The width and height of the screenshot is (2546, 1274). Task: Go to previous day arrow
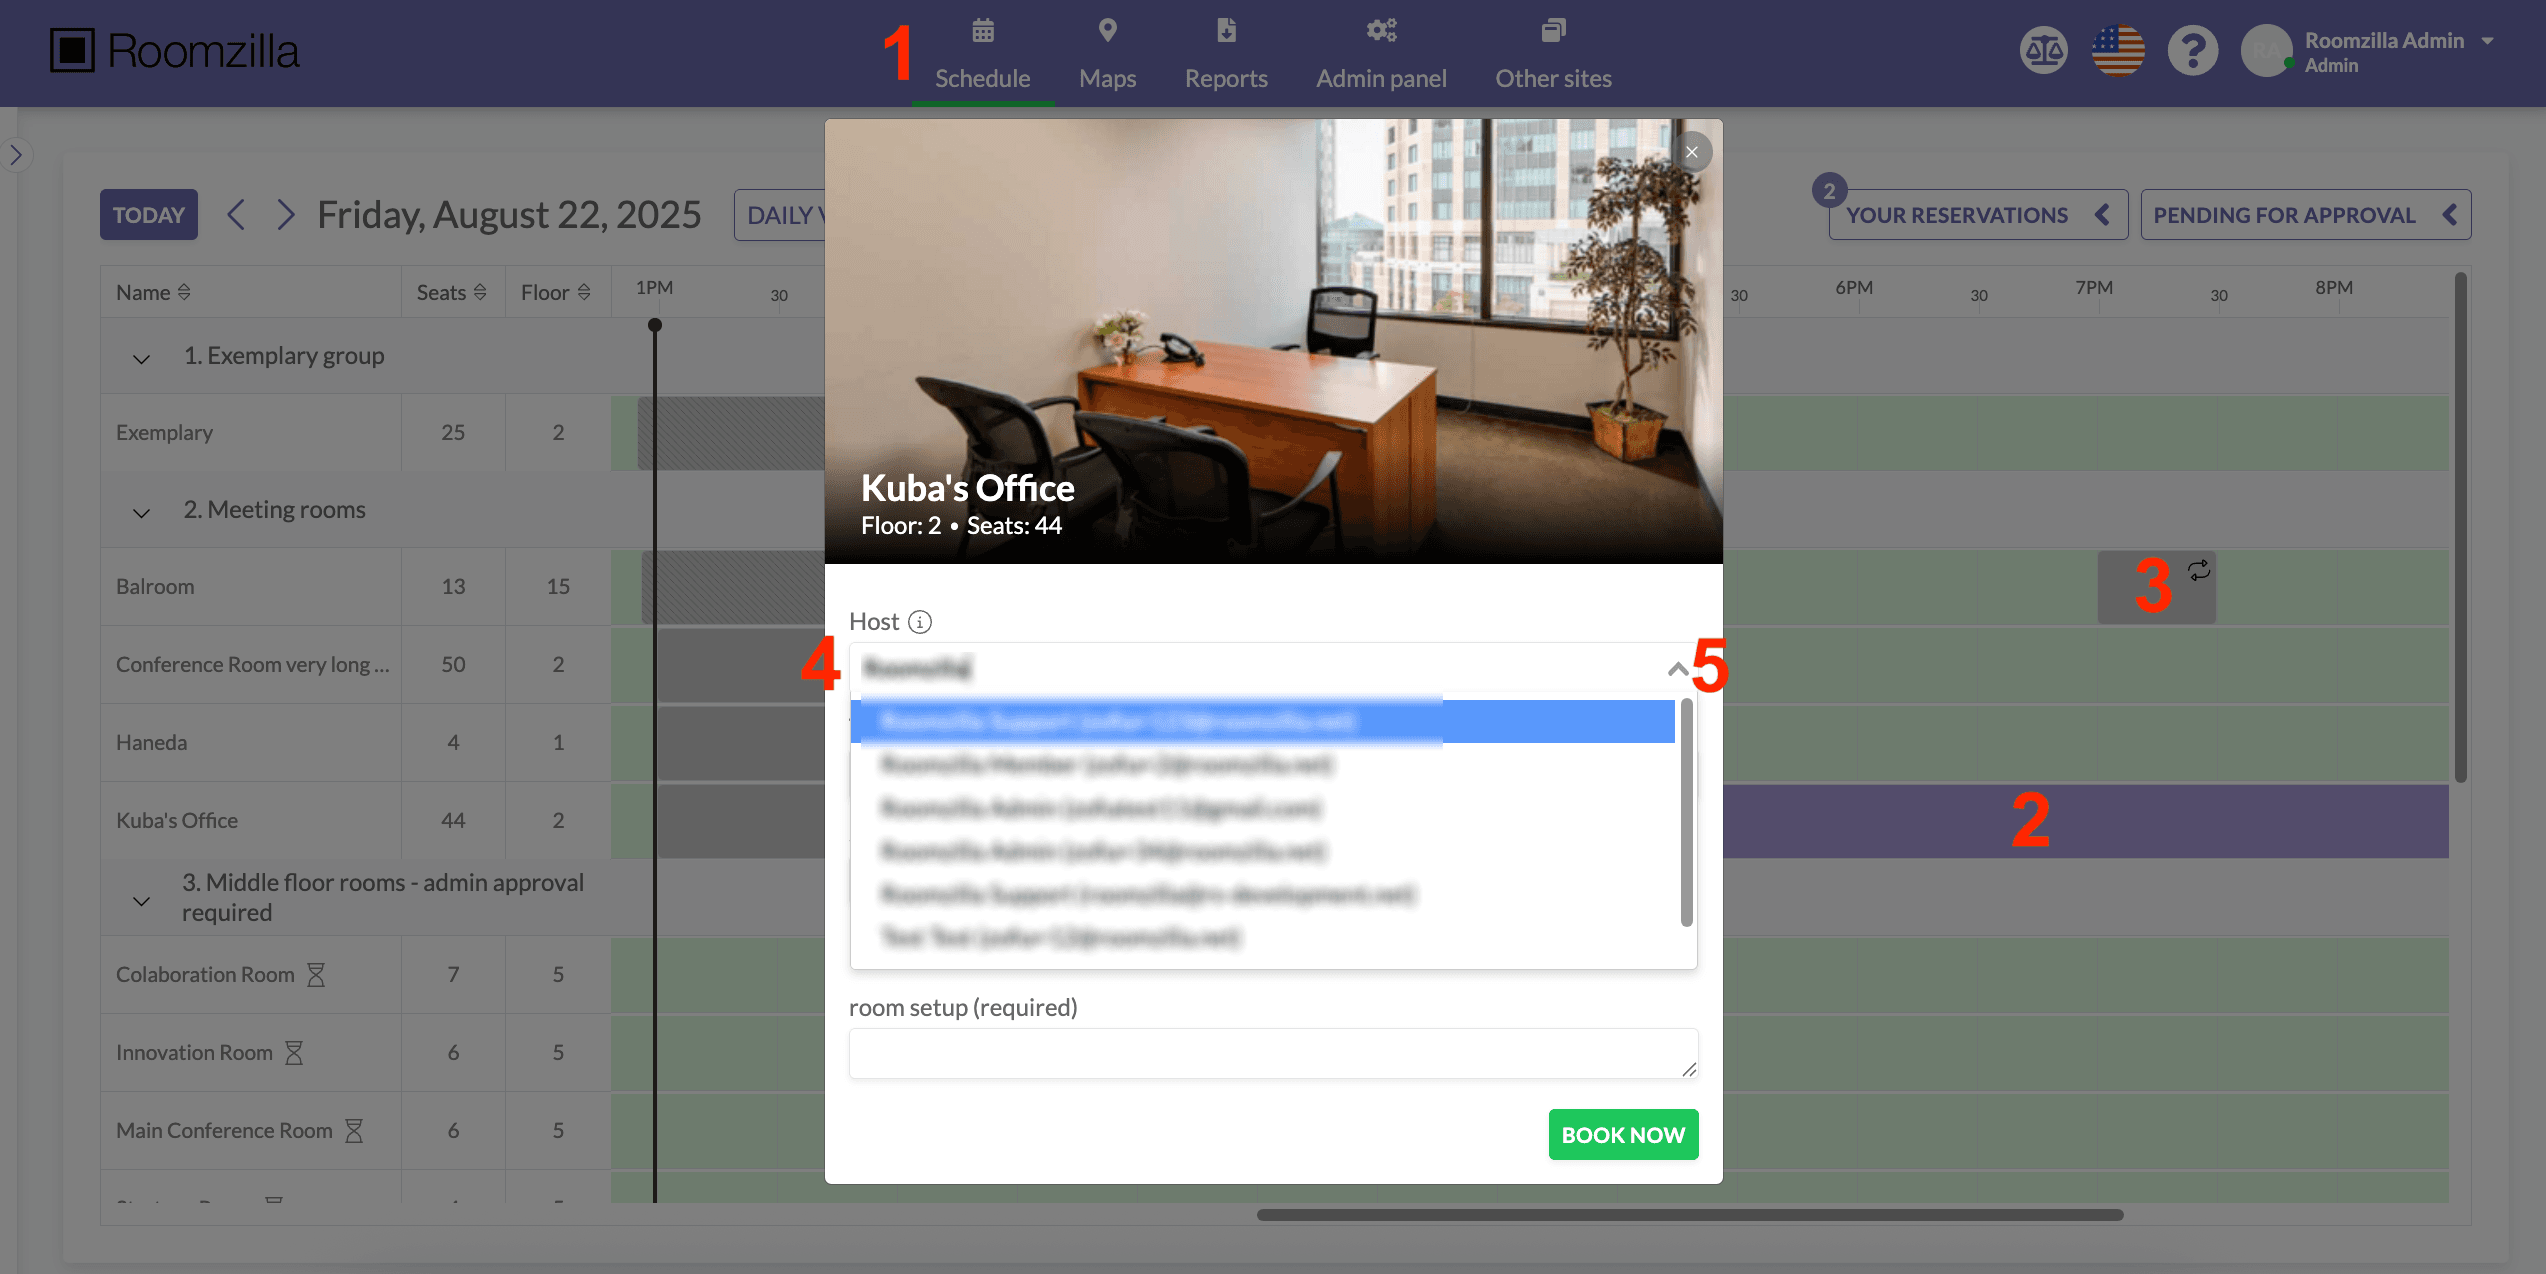[x=236, y=214]
